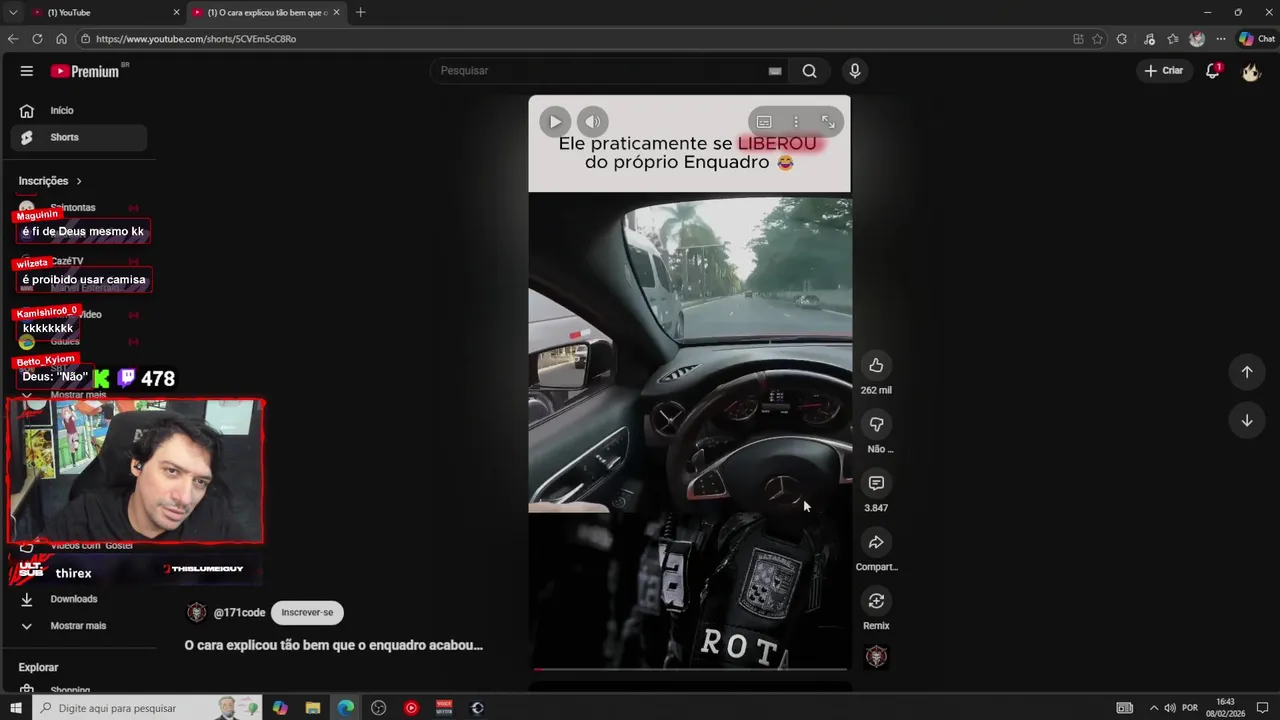Show hidden system tray icons
This screenshot has width=1280, height=720.
click(x=1153, y=708)
